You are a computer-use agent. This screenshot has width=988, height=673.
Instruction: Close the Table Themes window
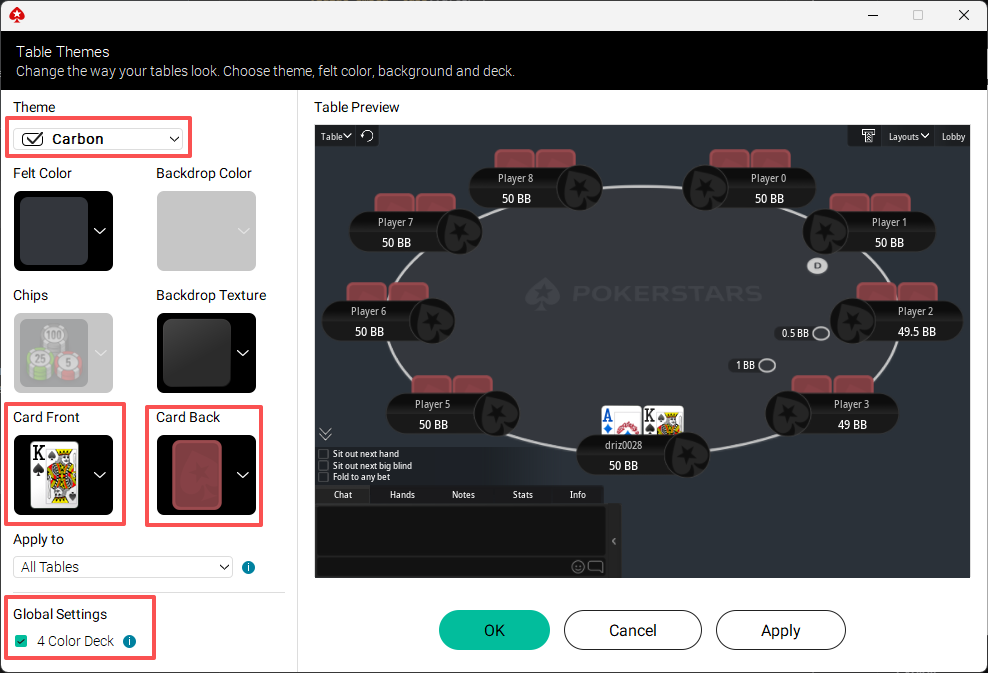(x=963, y=15)
